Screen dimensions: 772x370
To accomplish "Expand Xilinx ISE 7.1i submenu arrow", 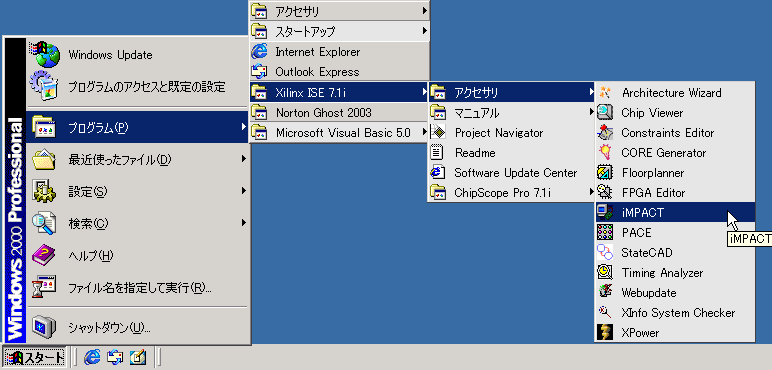I will click(424, 92).
